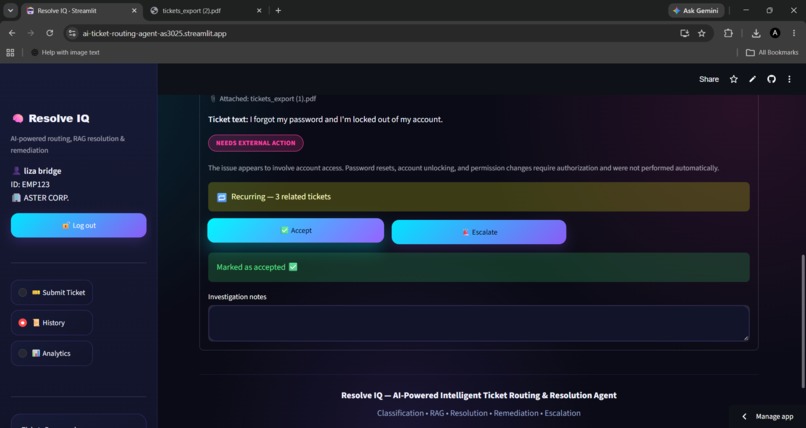
Task: Open the browser downloads panel
Action: pyautogui.click(x=756, y=33)
